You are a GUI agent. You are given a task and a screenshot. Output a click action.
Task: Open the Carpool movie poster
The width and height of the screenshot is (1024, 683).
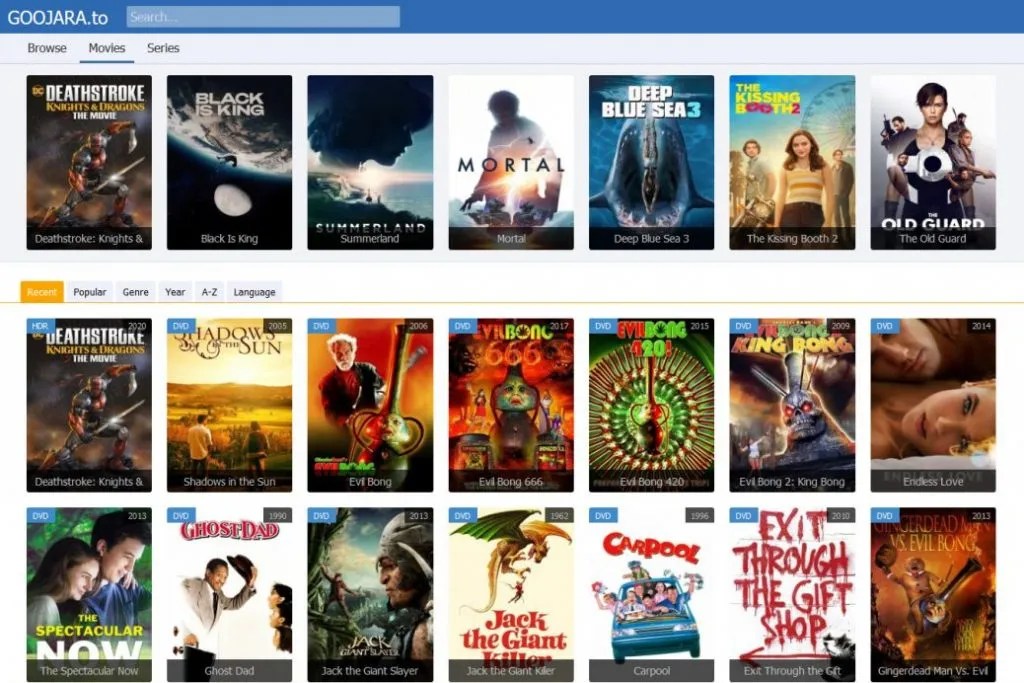[x=651, y=594]
